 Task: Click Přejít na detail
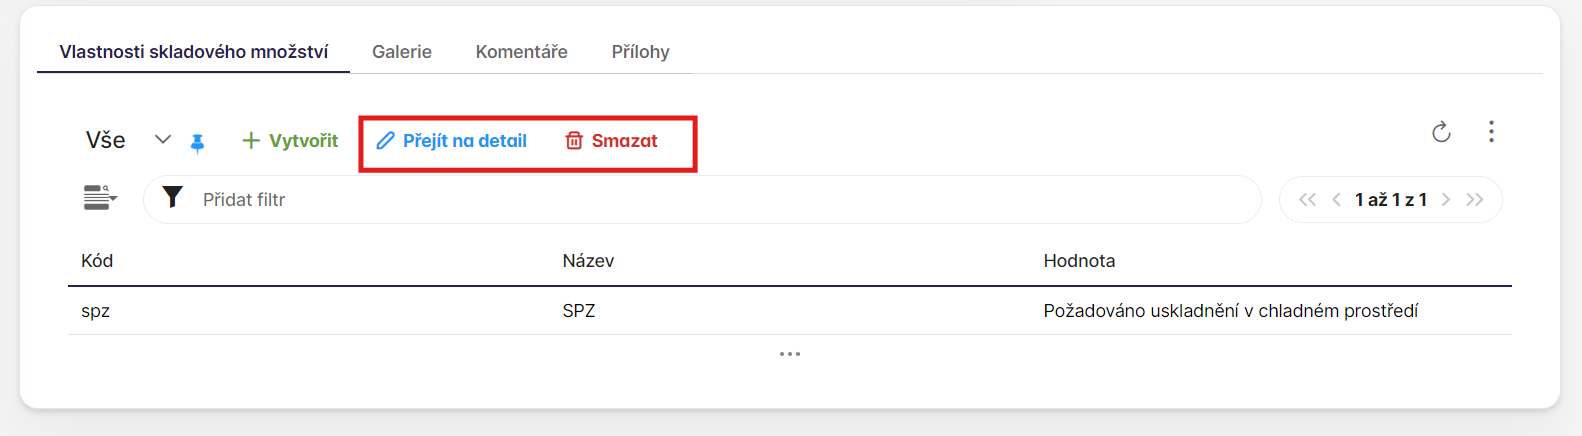pos(452,141)
